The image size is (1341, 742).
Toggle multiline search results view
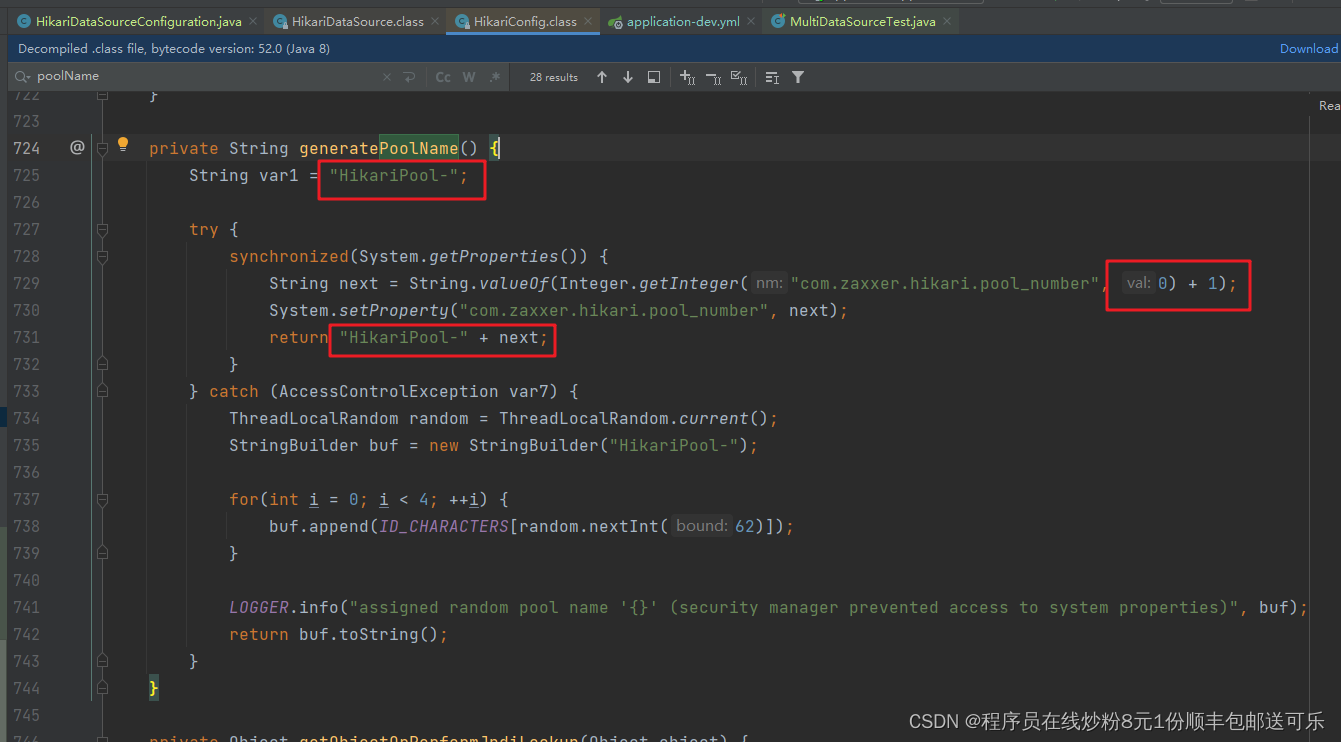coord(772,77)
